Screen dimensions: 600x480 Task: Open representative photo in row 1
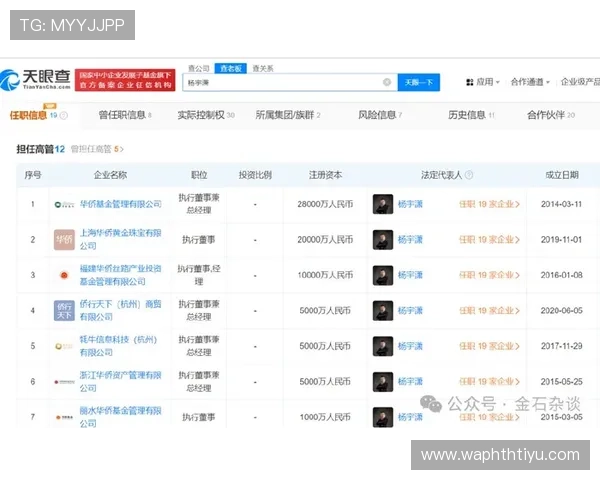click(383, 204)
